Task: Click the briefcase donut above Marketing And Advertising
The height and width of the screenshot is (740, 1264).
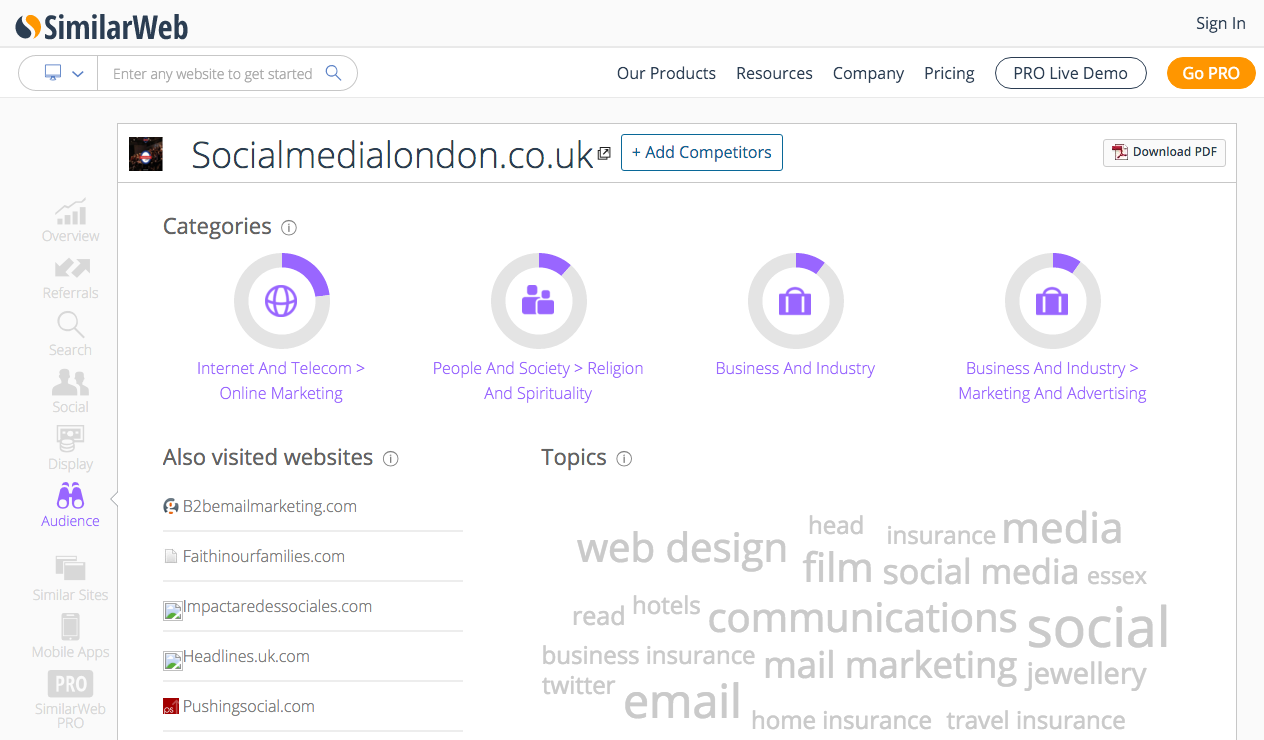Action: tap(1052, 301)
